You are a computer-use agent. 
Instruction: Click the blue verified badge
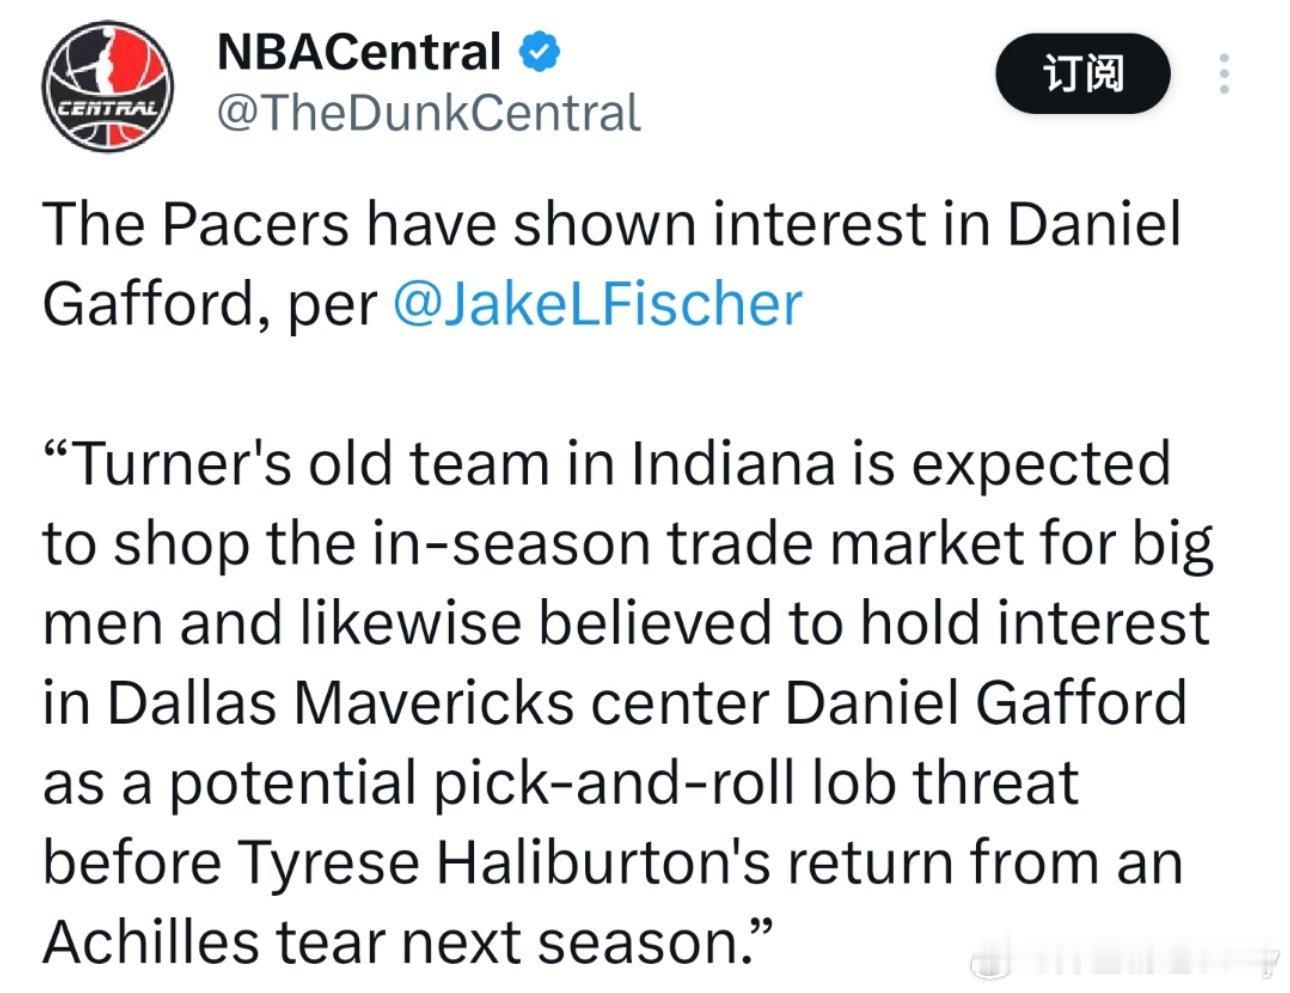pyautogui.click(x=539, y=52)
